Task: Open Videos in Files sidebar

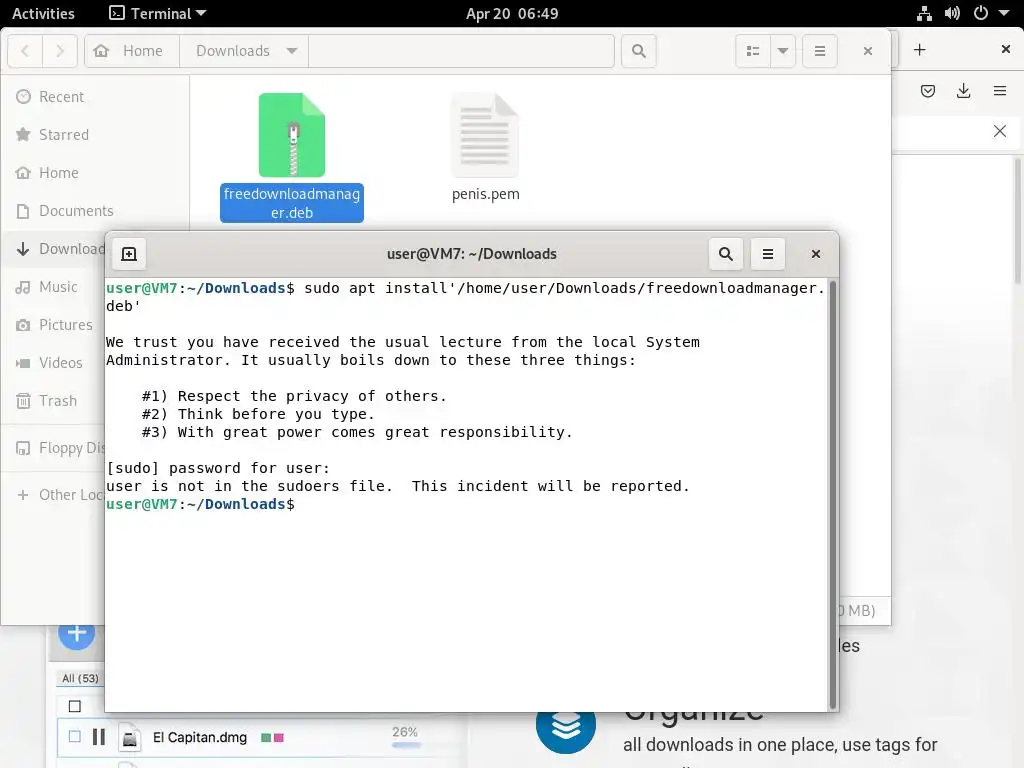Action: click(54, 362)
